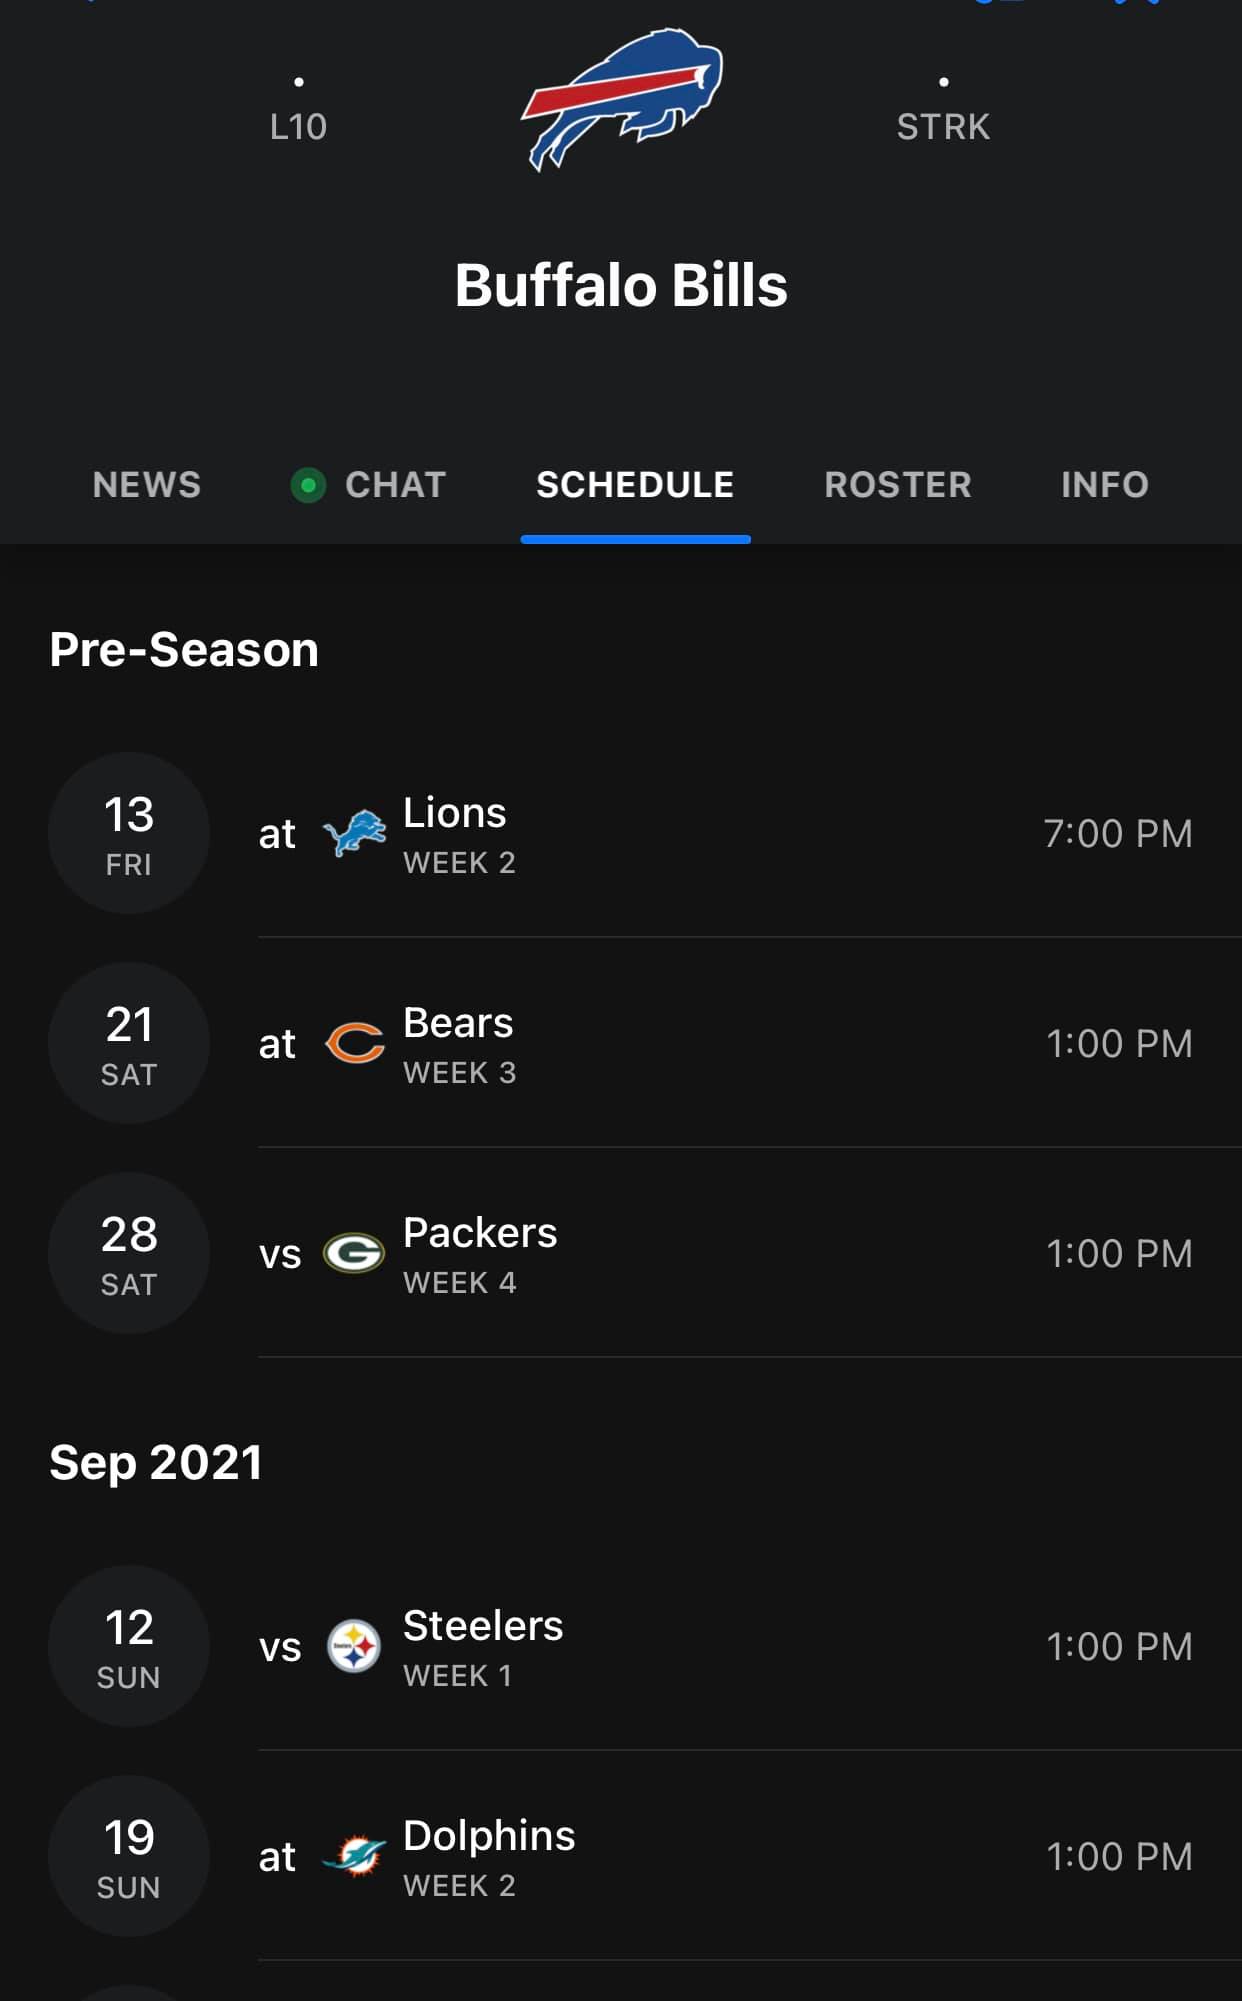Tap the Green Bay Packers logo
Screen dimensions: 1242x2001
354,1253
